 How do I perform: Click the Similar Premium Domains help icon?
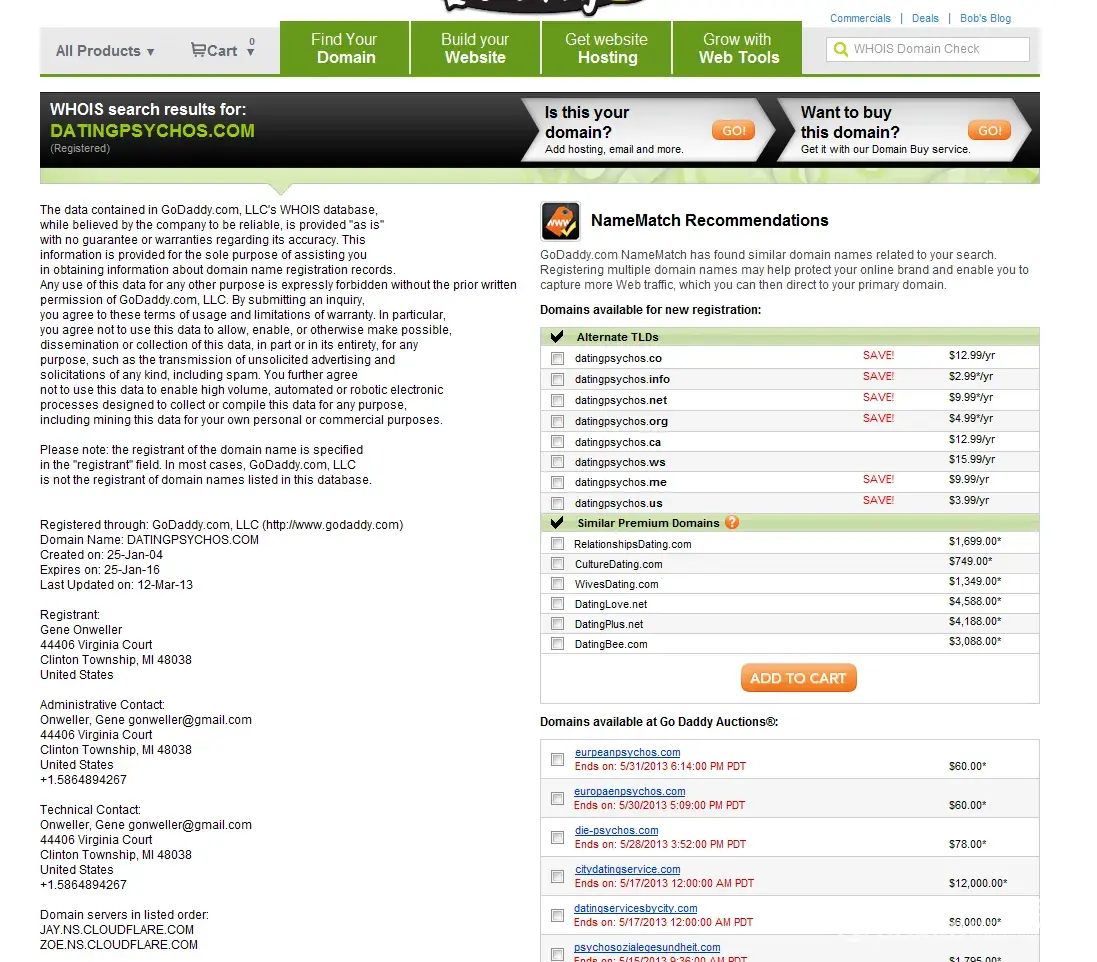[732, 523]
